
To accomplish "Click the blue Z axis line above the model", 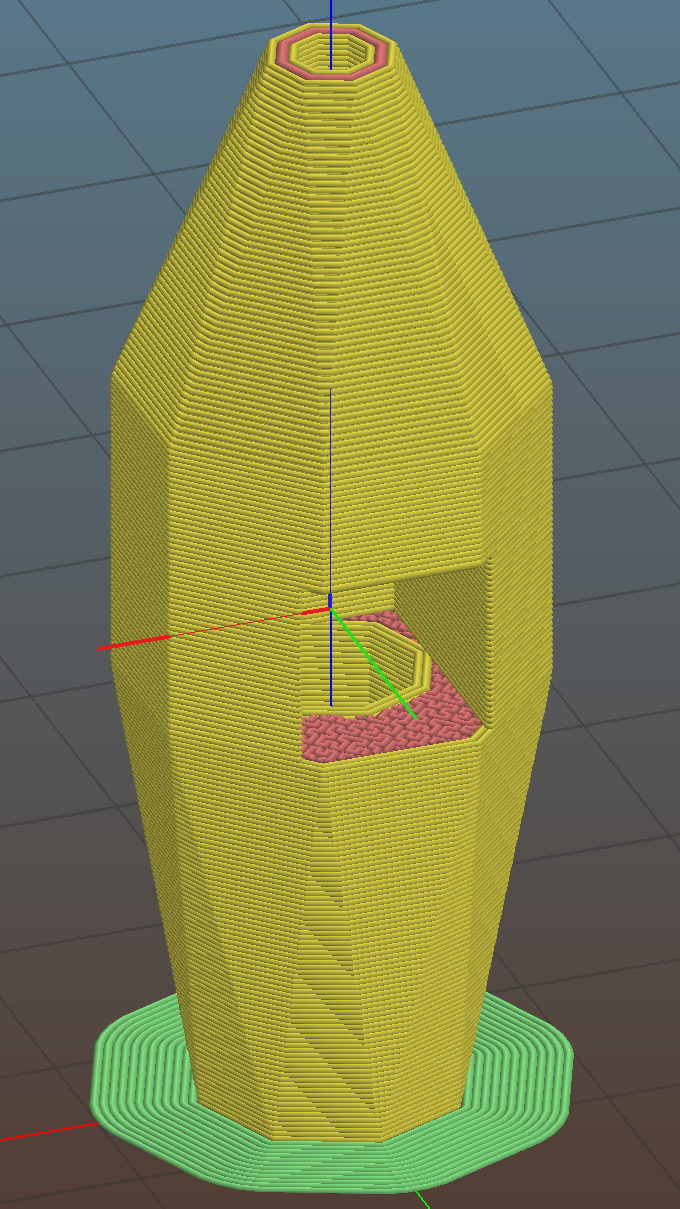I will 331,12.
